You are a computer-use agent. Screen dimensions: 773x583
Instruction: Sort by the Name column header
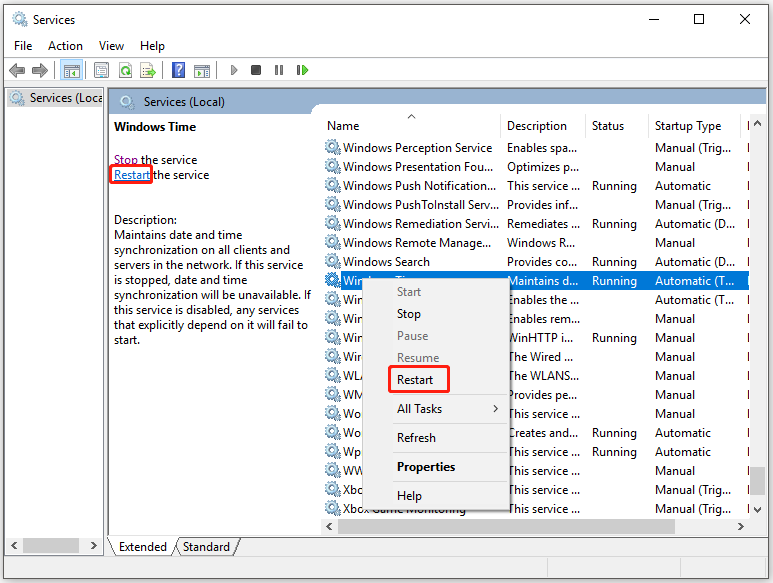pyautogui.click(x=412, y=126)
